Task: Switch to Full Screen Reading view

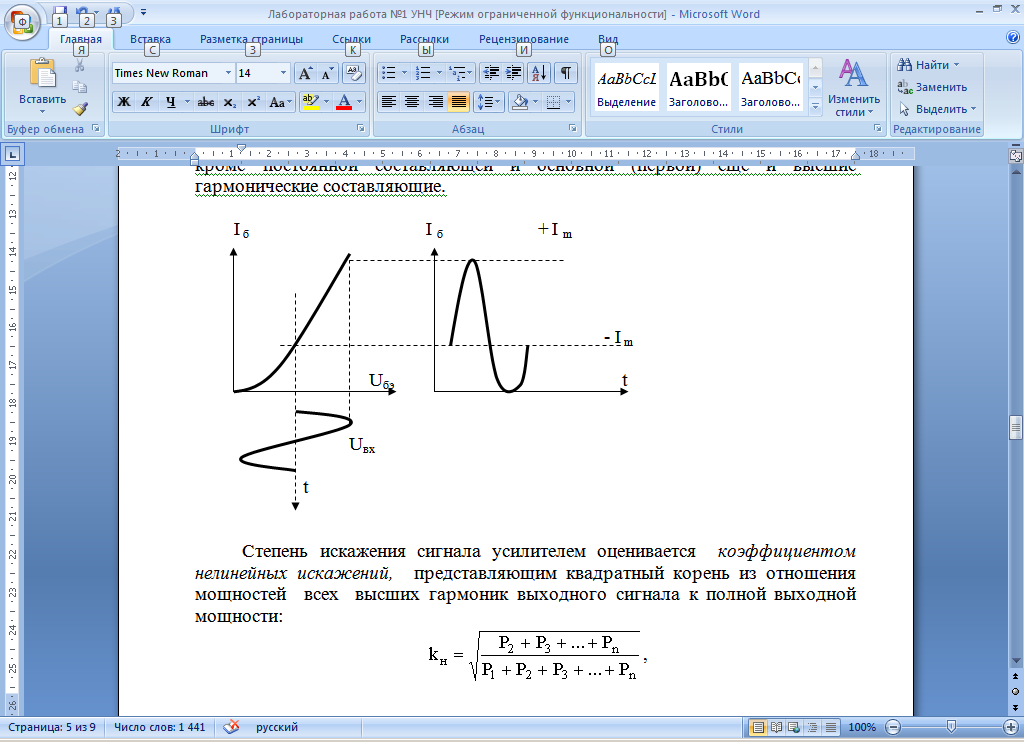Action: point(776,727)
